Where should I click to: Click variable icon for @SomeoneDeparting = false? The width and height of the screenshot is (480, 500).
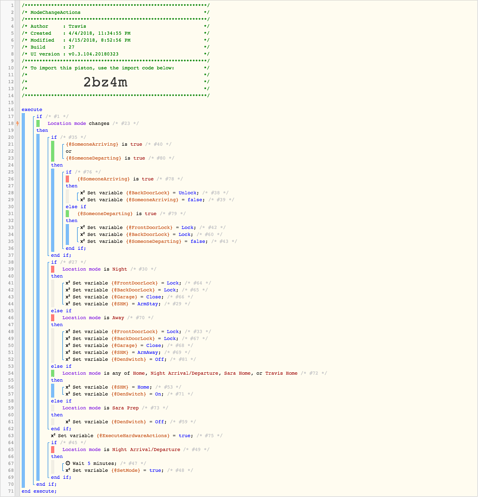[x=83, y=242]
